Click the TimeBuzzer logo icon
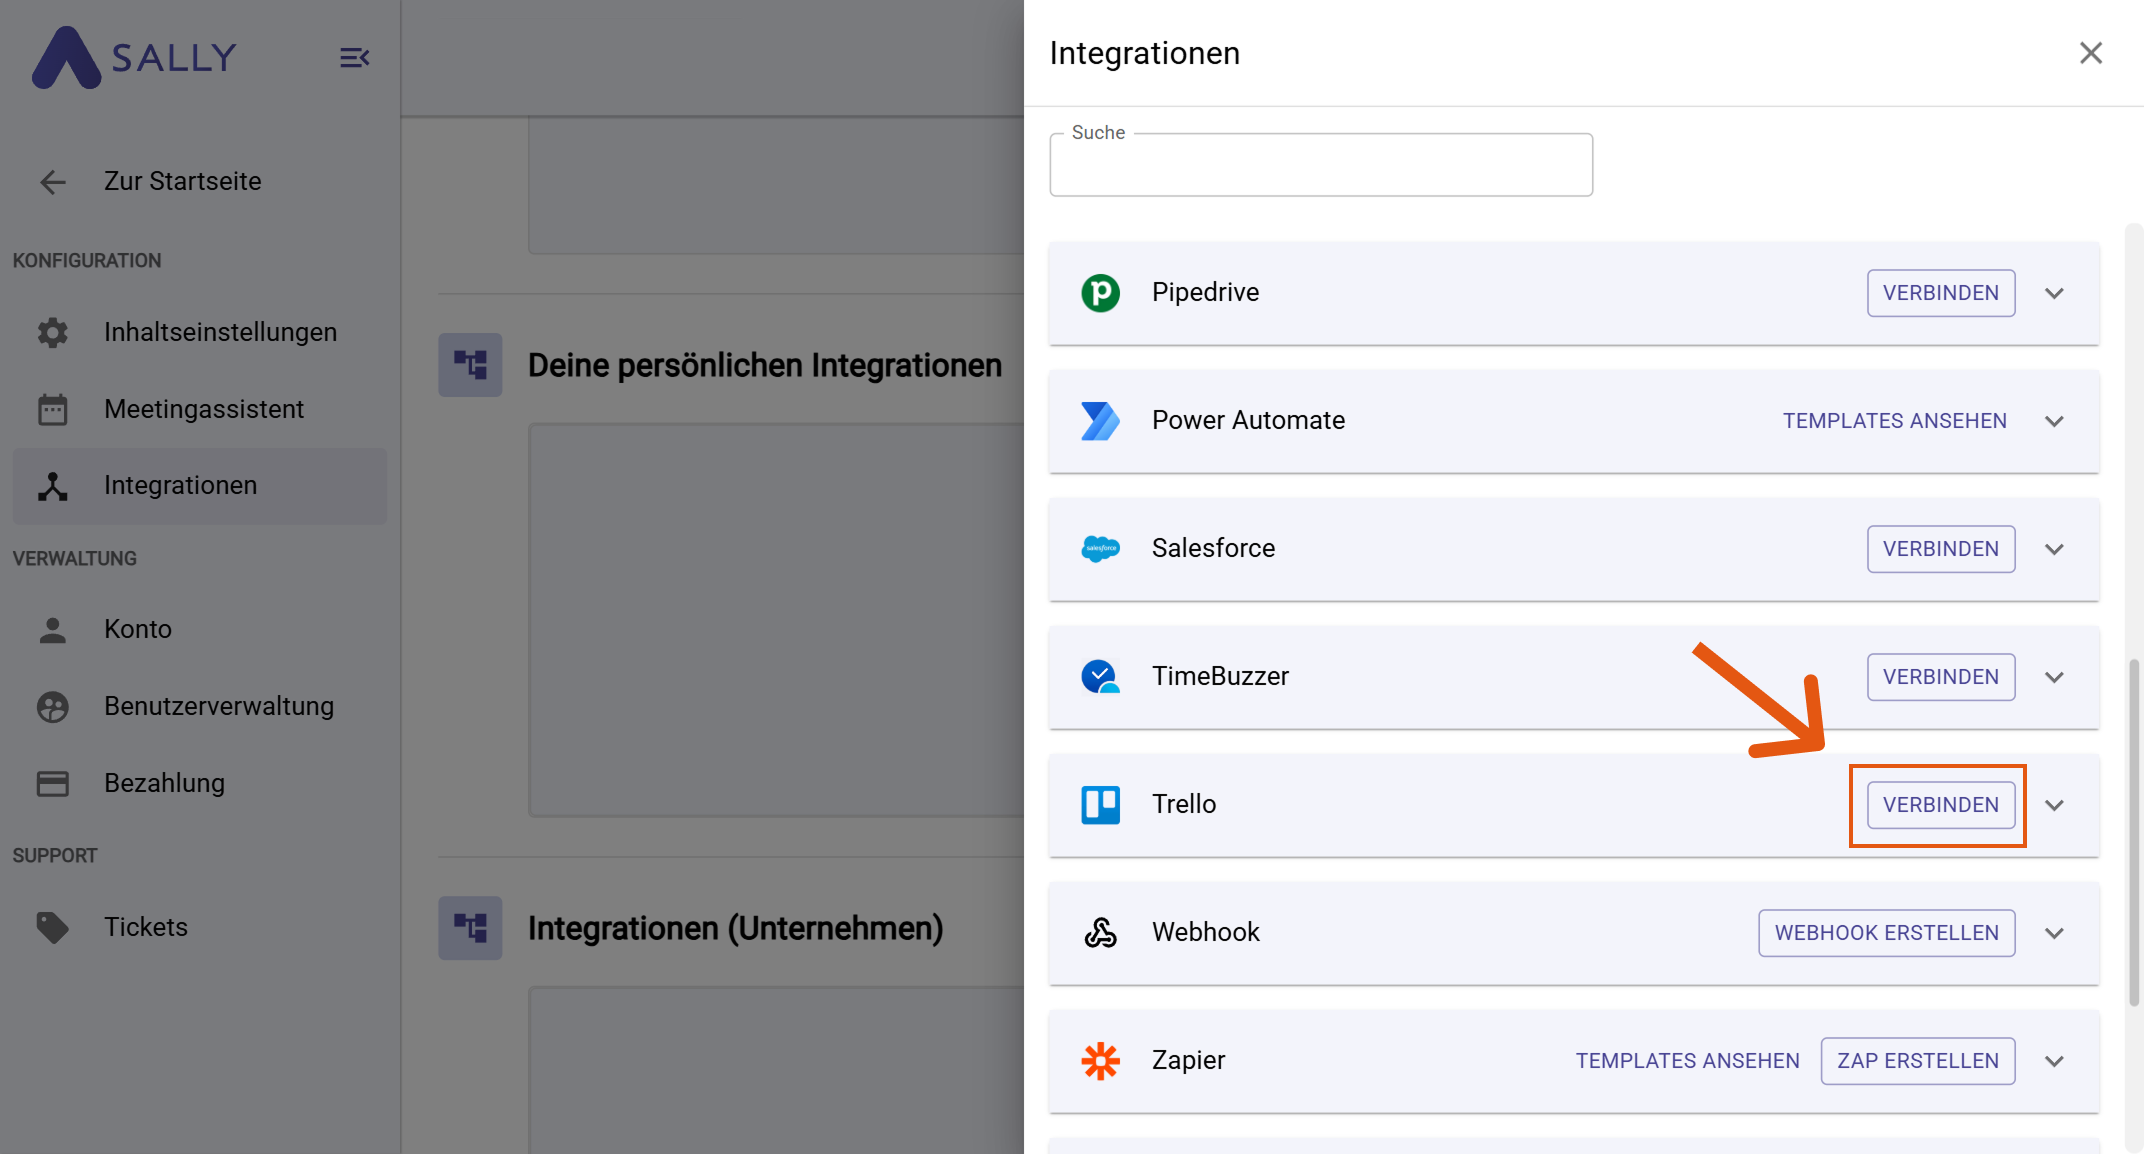Image resolution: width=2144 pixels, height=1154 pixels. pyautogui.click(x=1101, y=677)
